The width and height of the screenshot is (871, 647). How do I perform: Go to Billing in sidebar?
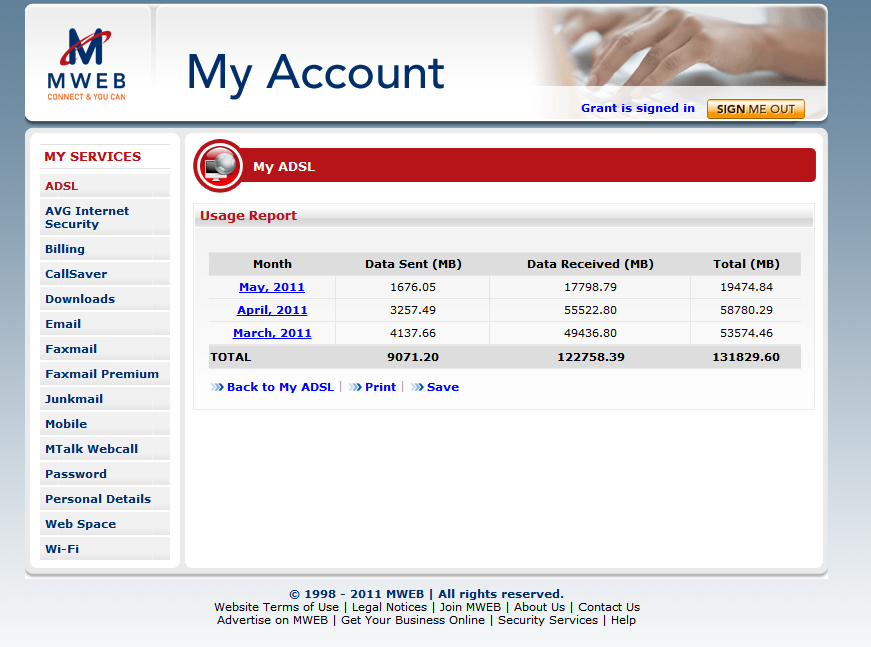[x=65, y=249]
